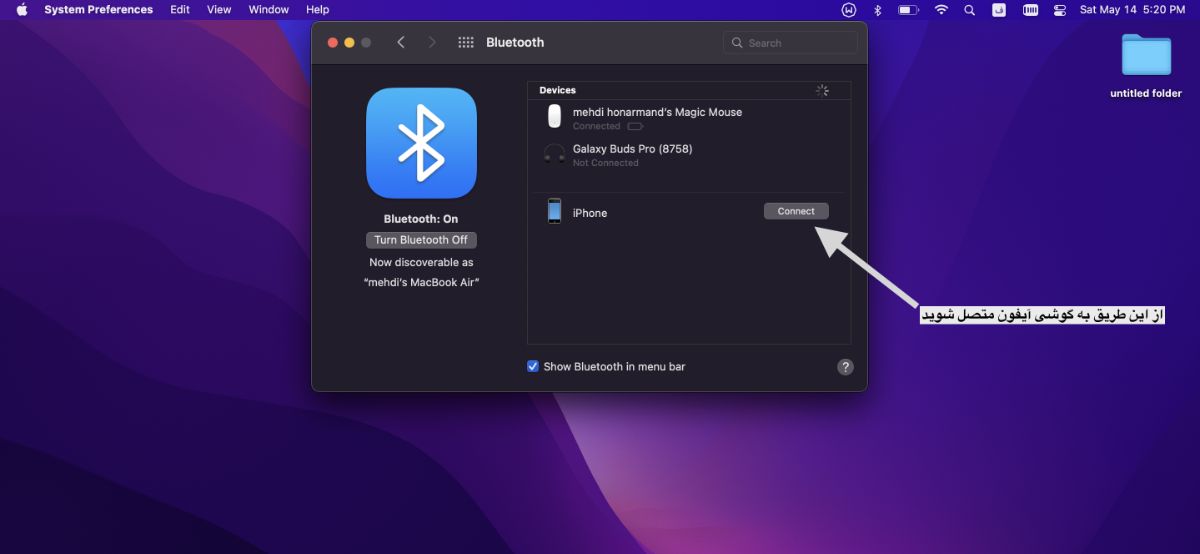1200x554 pixels.
Task: Open the View menu
Action: 219,9
